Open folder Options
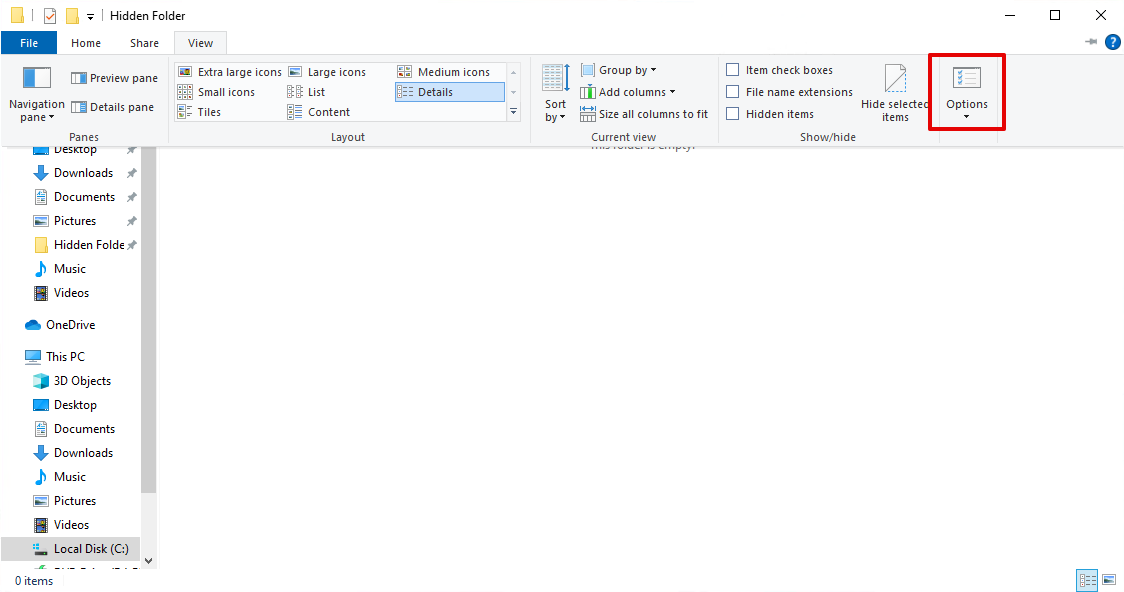The image size is (1124, 592). pos(966,92)
